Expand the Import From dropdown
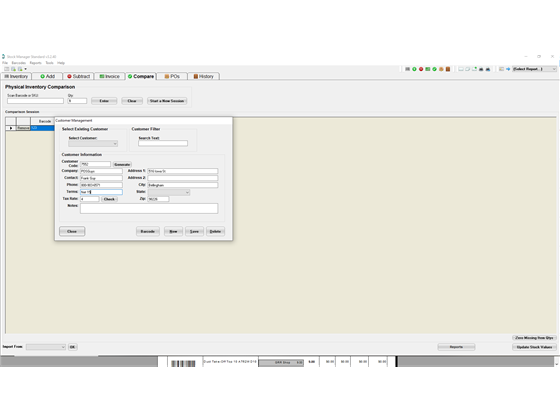Image resolution: width=560 pixels, height=420 pixels. click(x=46, y=347)
